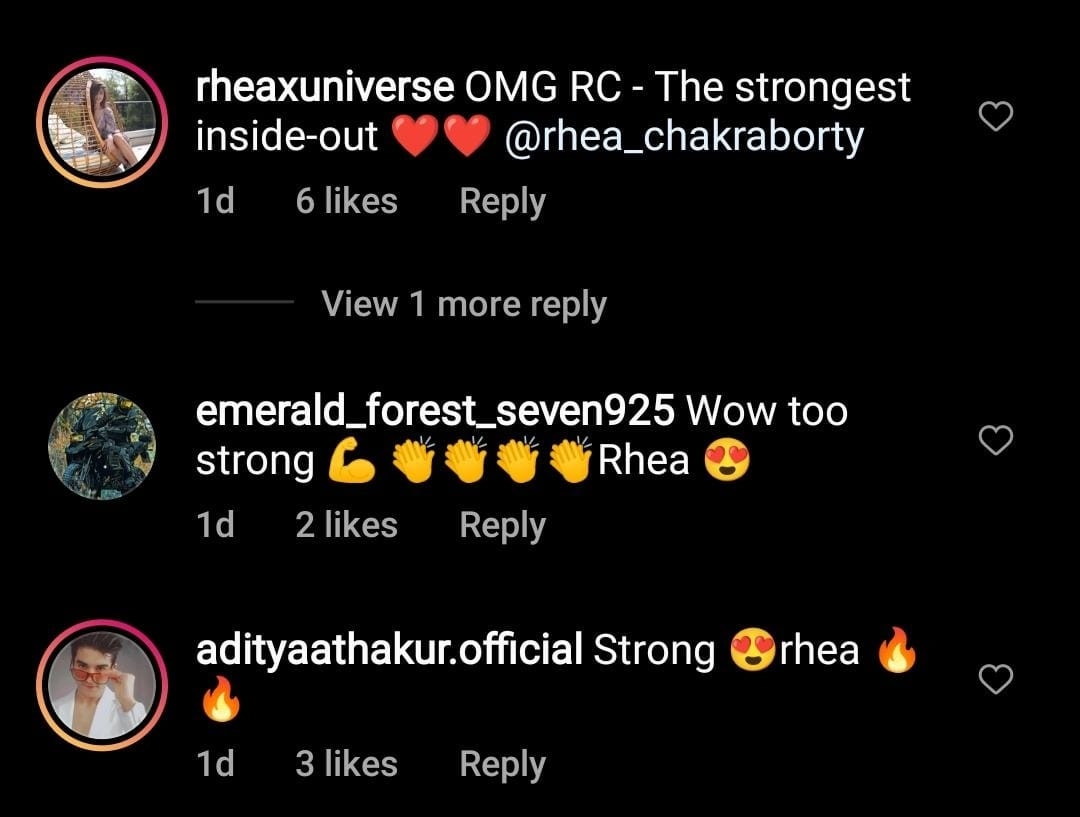Like the rheaxuniverse comment with heart icon

coord(996,116)
